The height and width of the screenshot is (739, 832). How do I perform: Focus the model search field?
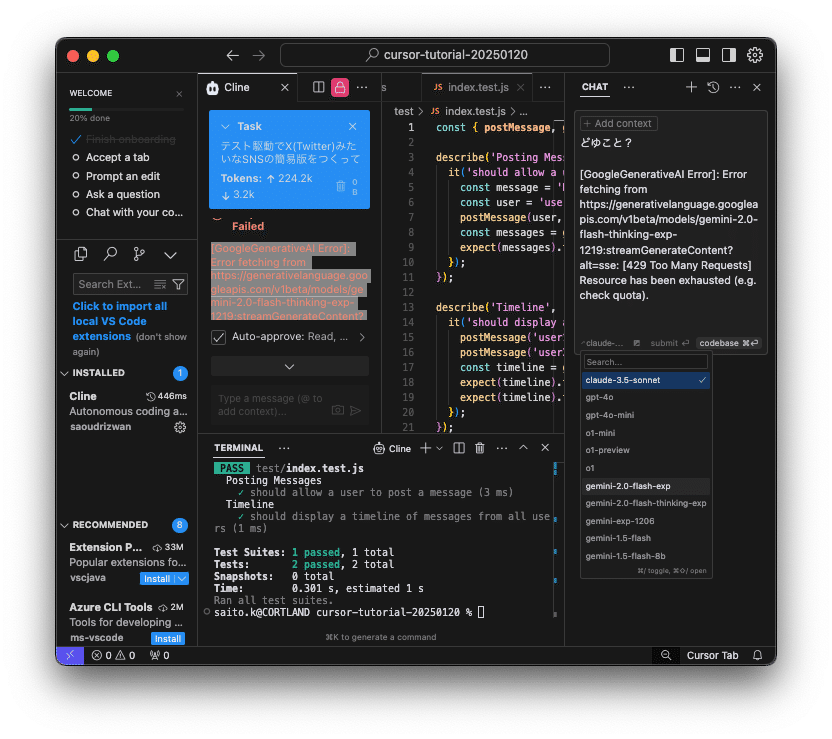click(x=645, y=362)
